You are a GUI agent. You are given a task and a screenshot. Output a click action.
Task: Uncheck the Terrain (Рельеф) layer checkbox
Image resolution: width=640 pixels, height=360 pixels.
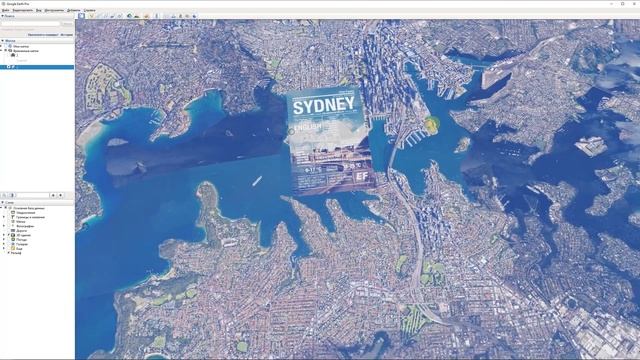coord(9,253)
